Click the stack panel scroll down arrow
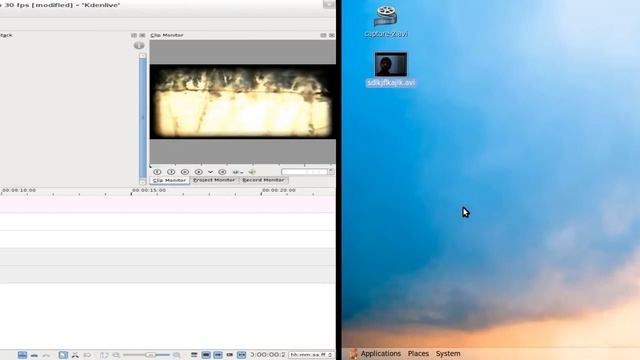 pyautogui.click(x=142, y=182)
